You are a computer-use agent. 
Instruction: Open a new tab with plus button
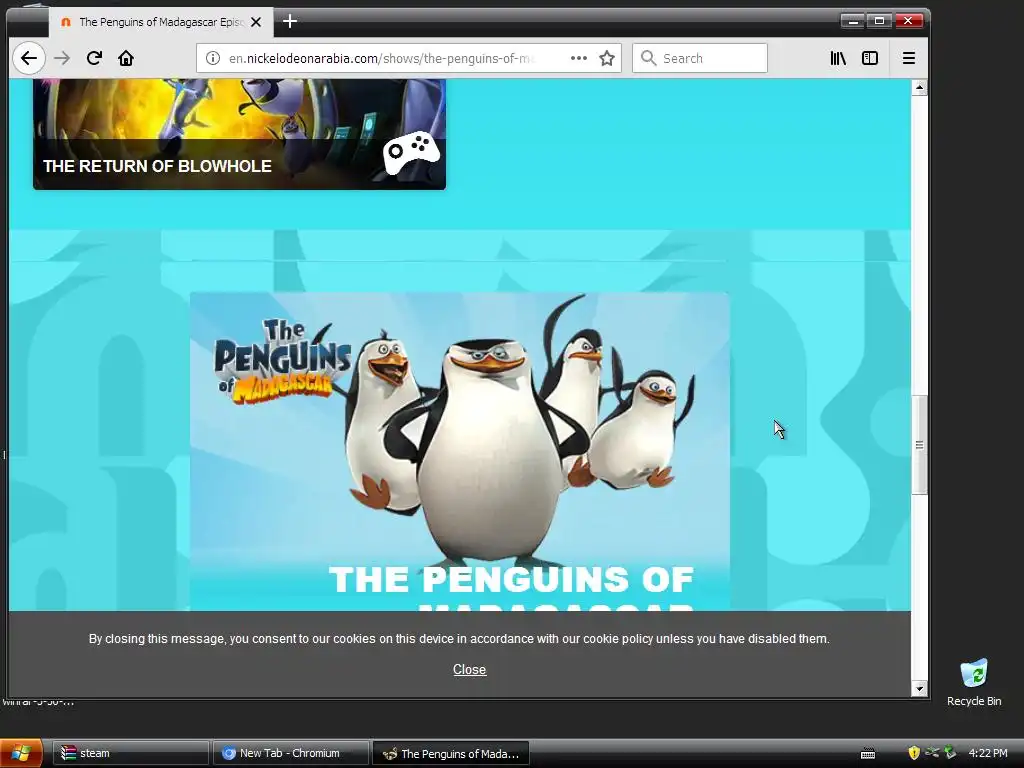point(290,22)
